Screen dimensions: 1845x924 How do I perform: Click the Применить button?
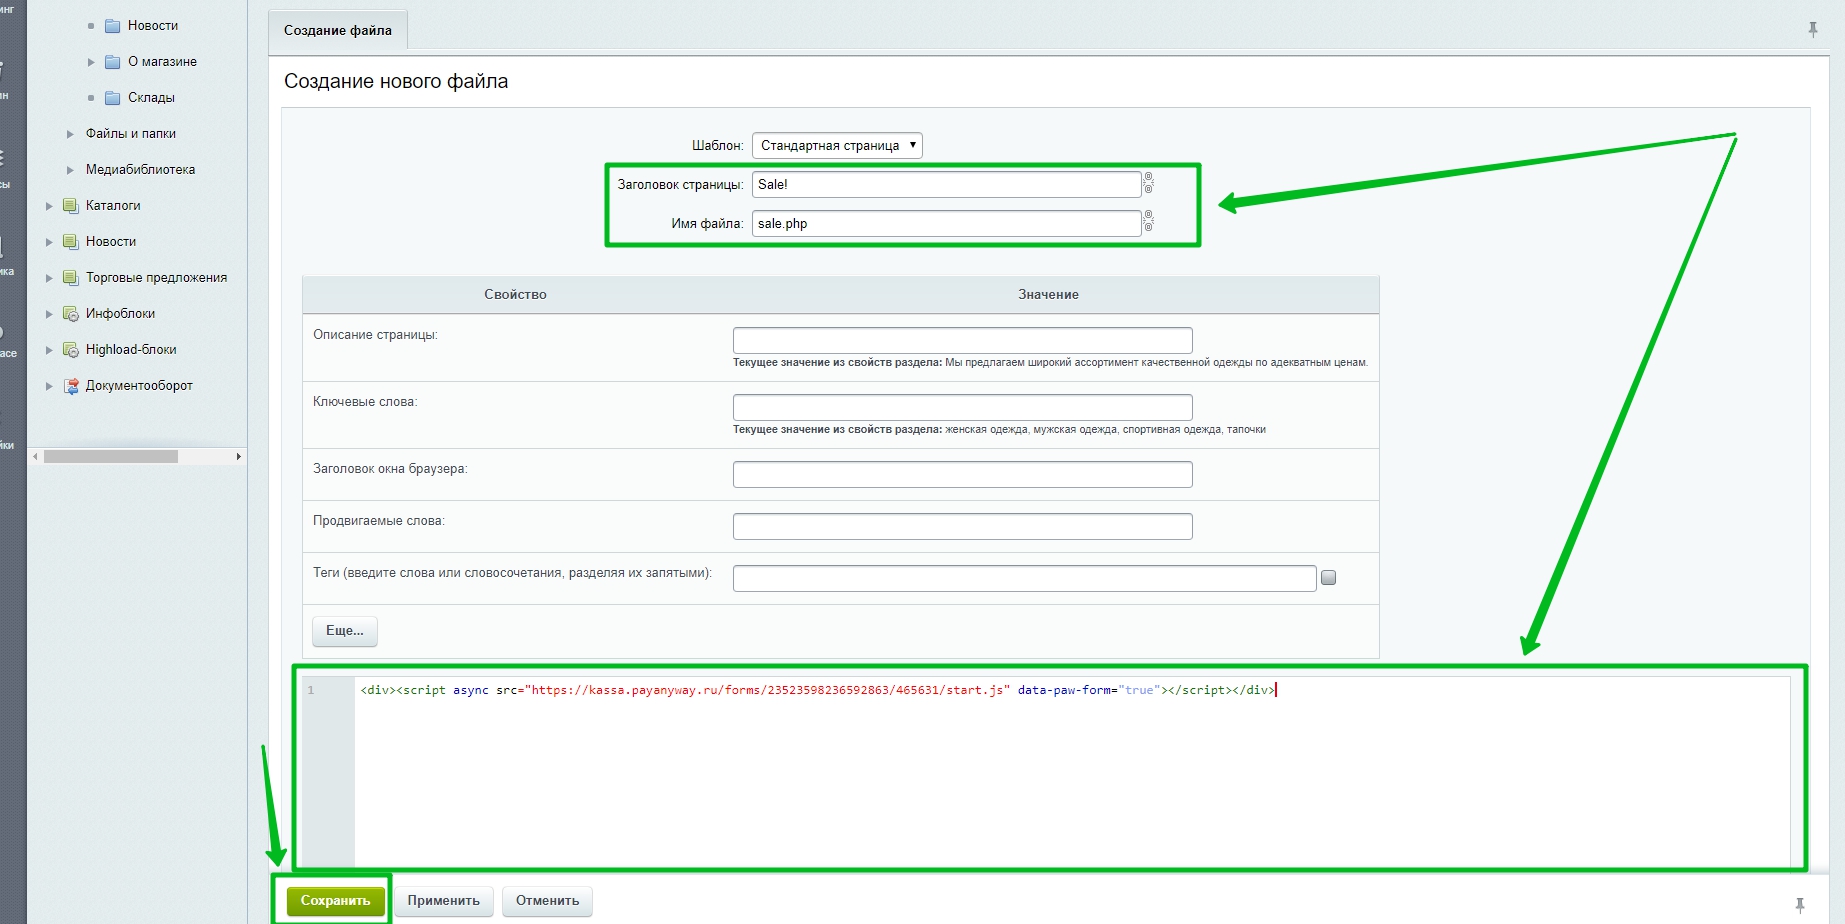tap(443, 901)
